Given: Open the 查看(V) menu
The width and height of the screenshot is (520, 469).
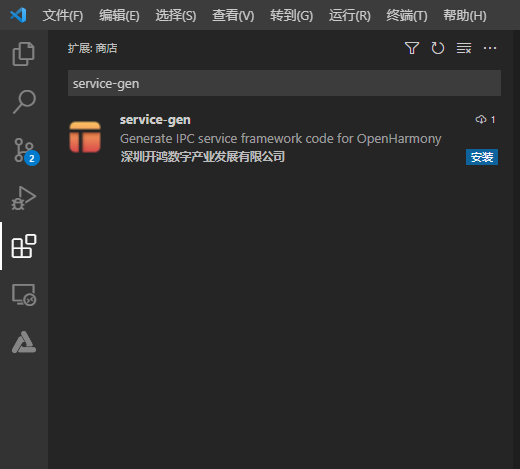Looking at the screenshot, I should (x=233, y=16).
